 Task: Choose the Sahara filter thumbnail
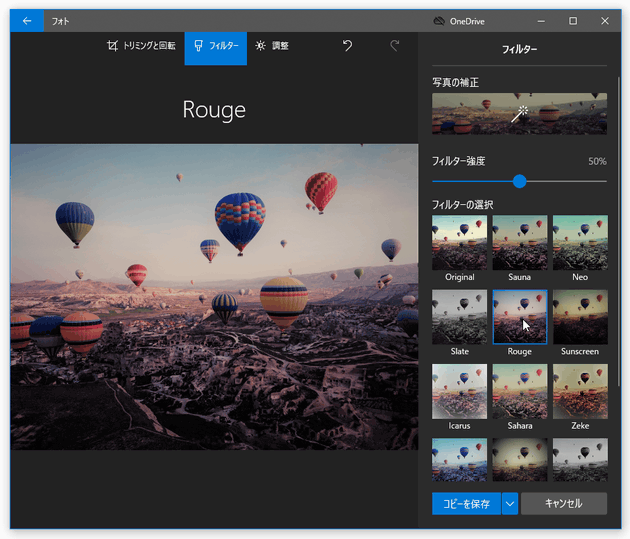[x=520, y=391]
